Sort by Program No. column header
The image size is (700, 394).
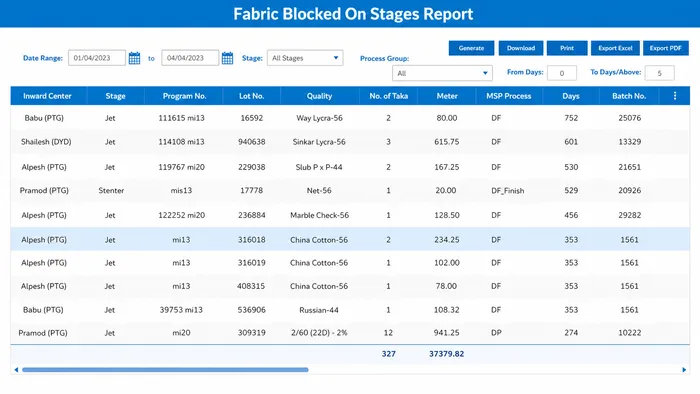184,96
